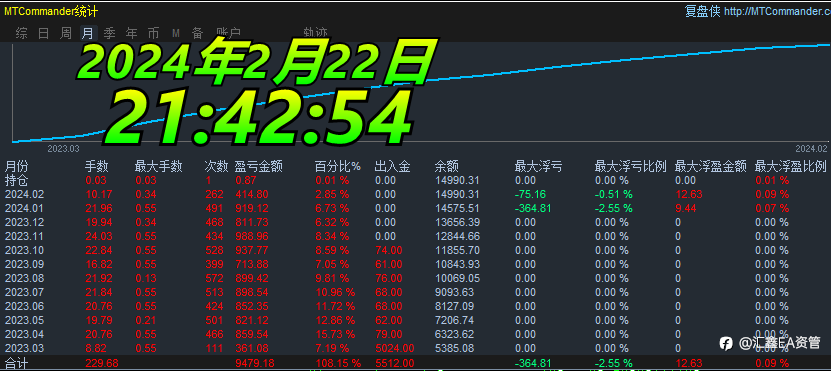Click the floating profit value 9.44
Image resolution: width=831 pixels, height=371 pixels.
coord(686,208)
